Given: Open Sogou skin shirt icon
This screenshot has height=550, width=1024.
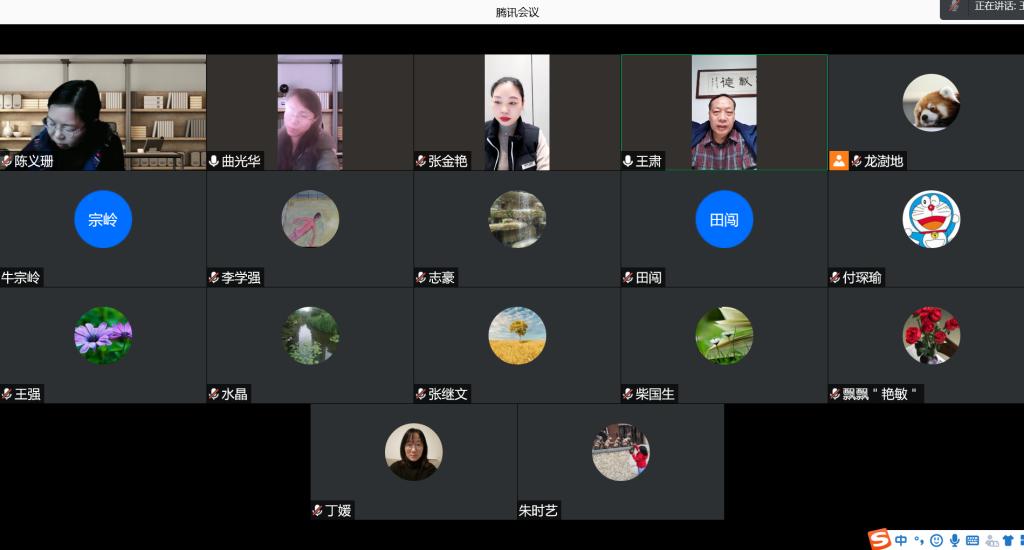Looking at the screenshot, I should (x=1008, y=540).
